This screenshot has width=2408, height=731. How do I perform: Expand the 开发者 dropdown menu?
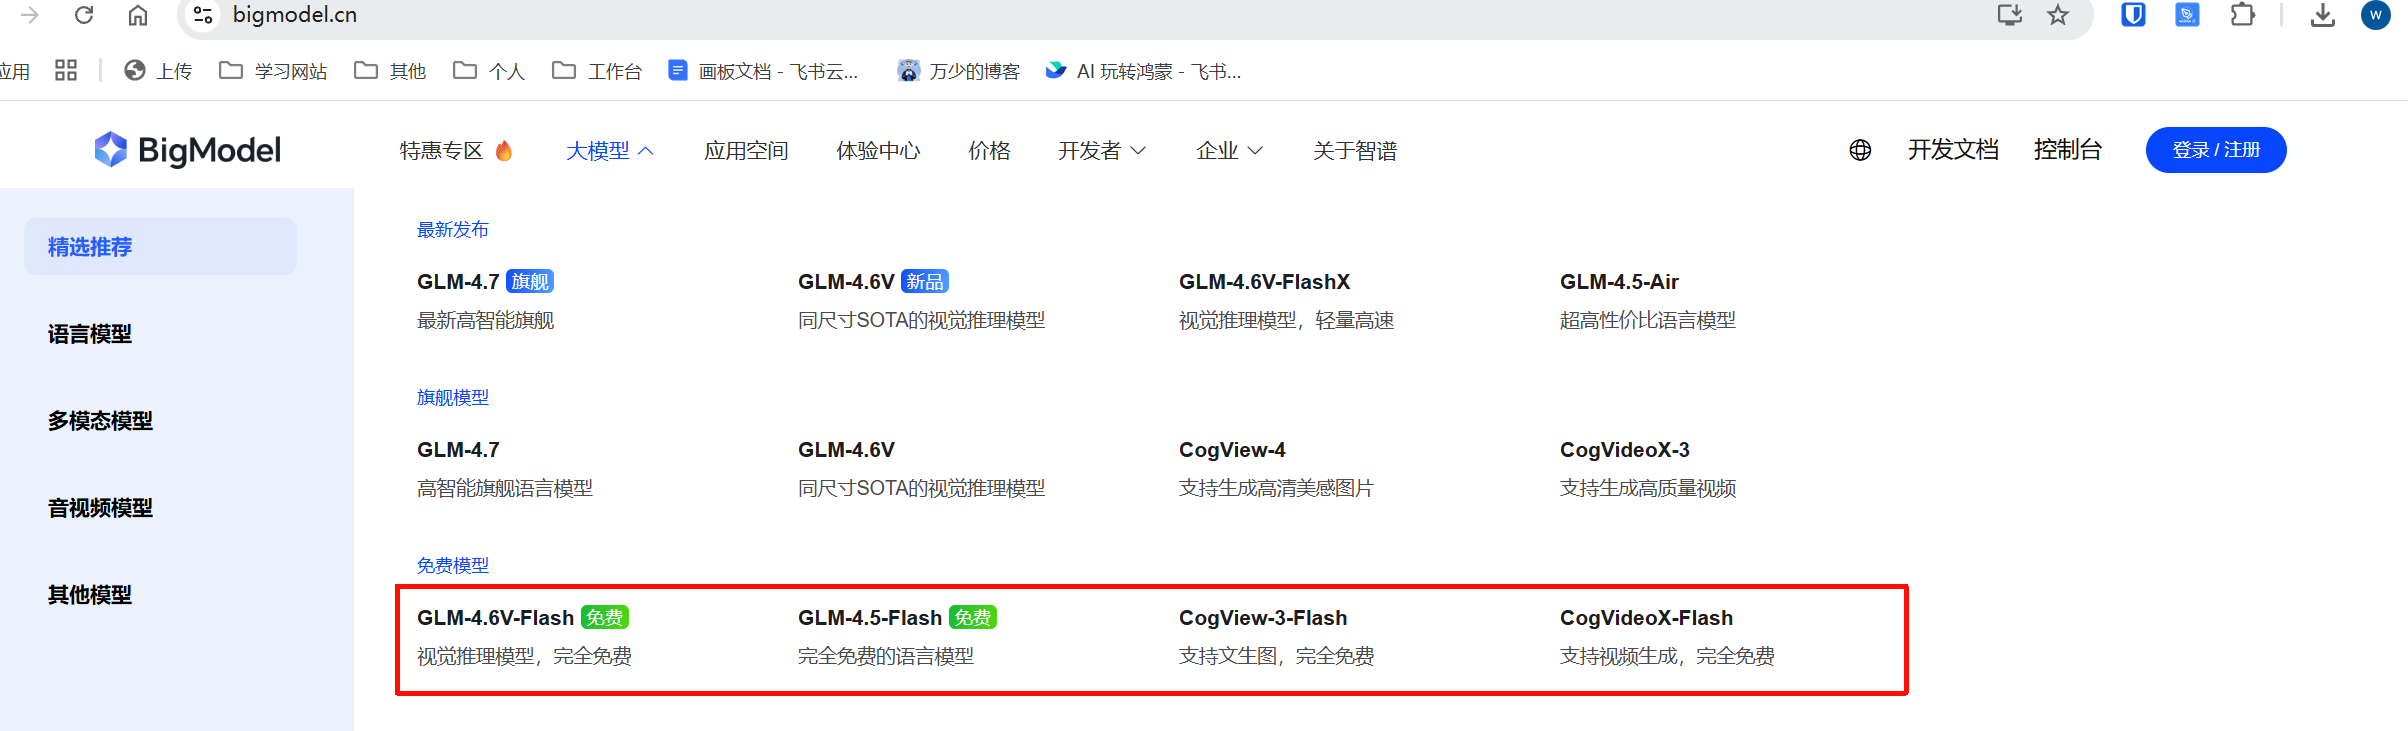[x=1101, y=151]
